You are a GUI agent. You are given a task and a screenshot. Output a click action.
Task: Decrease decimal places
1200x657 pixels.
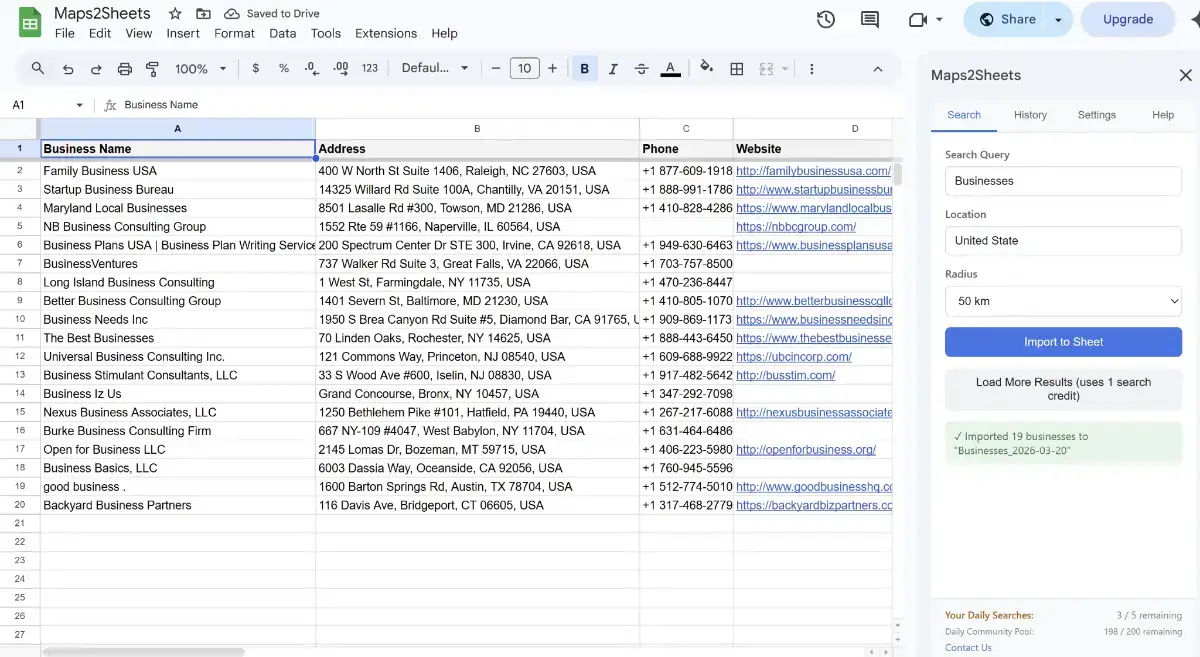pyautogui.click(x=312, y=69)
